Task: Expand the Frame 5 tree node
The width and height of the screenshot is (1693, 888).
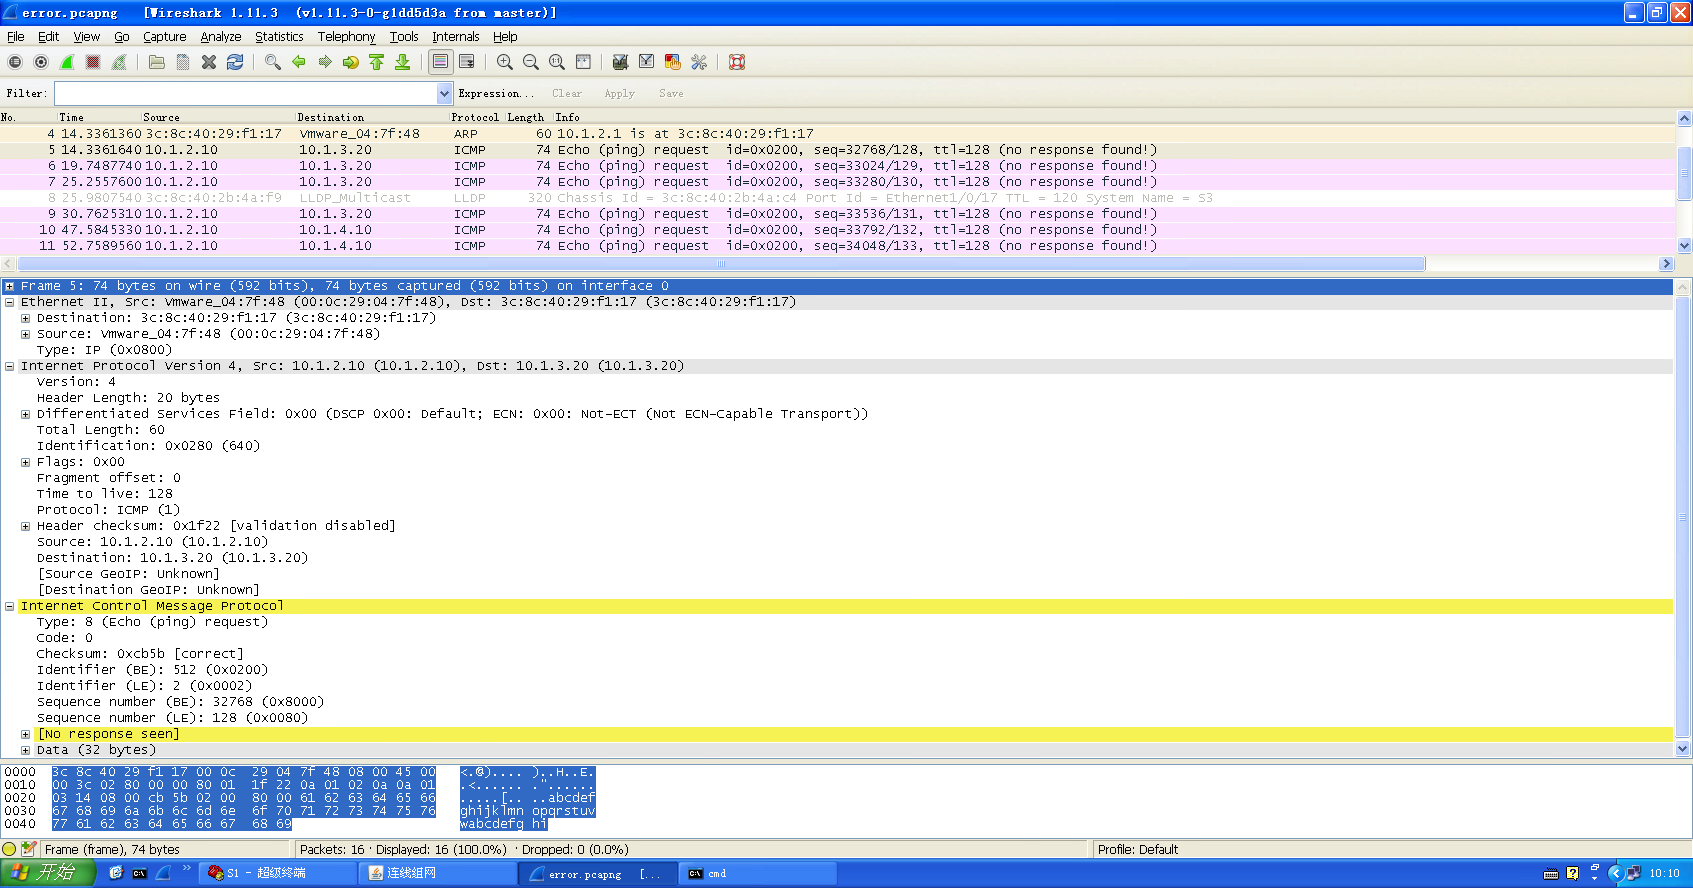Action: click(9, 286)
